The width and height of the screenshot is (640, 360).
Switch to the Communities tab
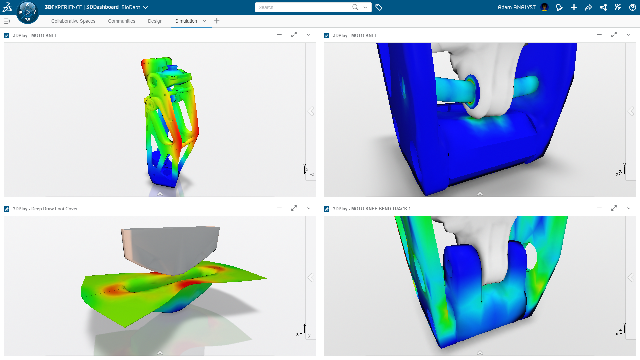[x=121, y=21]
